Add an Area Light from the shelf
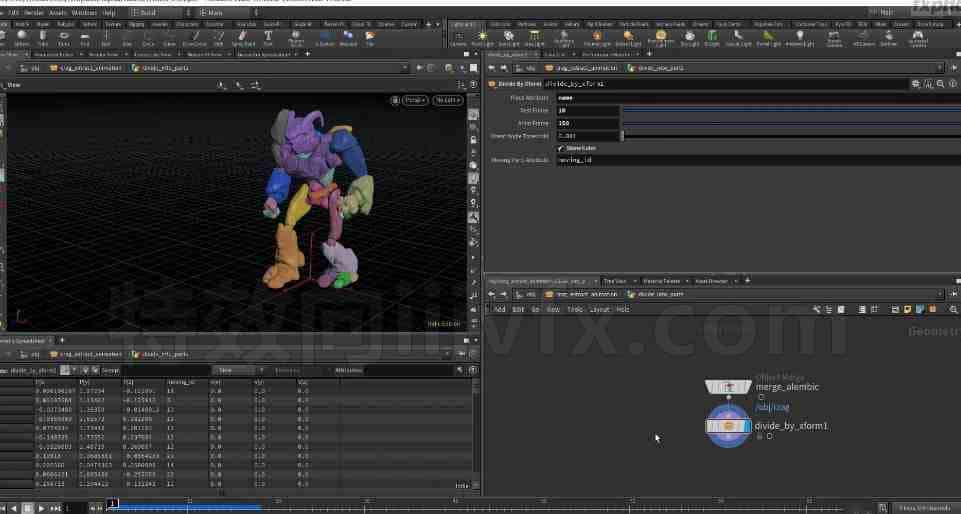 [534, 39]
